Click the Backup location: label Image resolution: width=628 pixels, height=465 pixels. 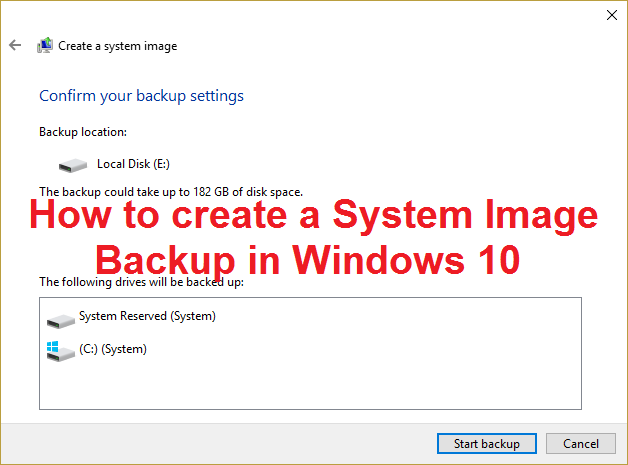(x=83, y=132)
